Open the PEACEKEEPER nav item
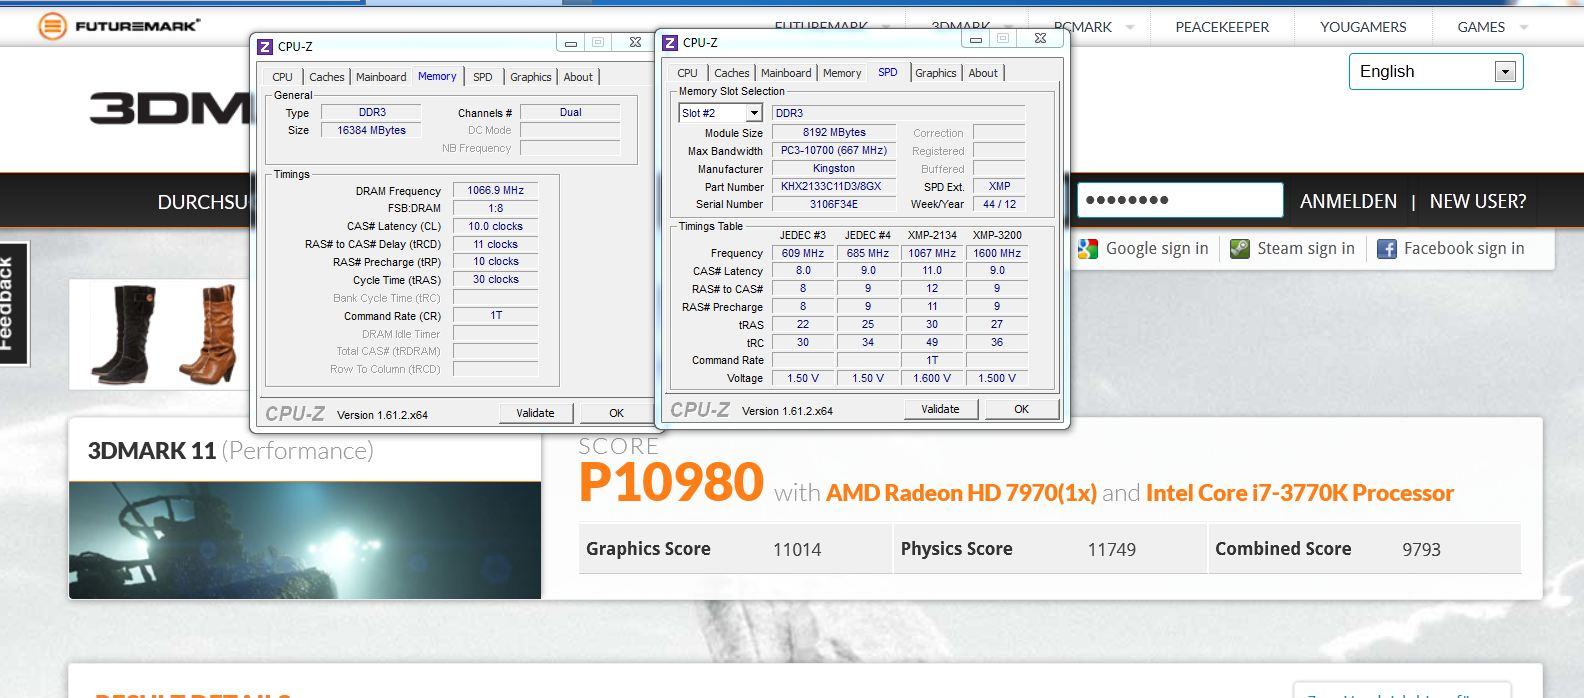The width and height of the screenshot is (1584, 698). coord(1222,27)
